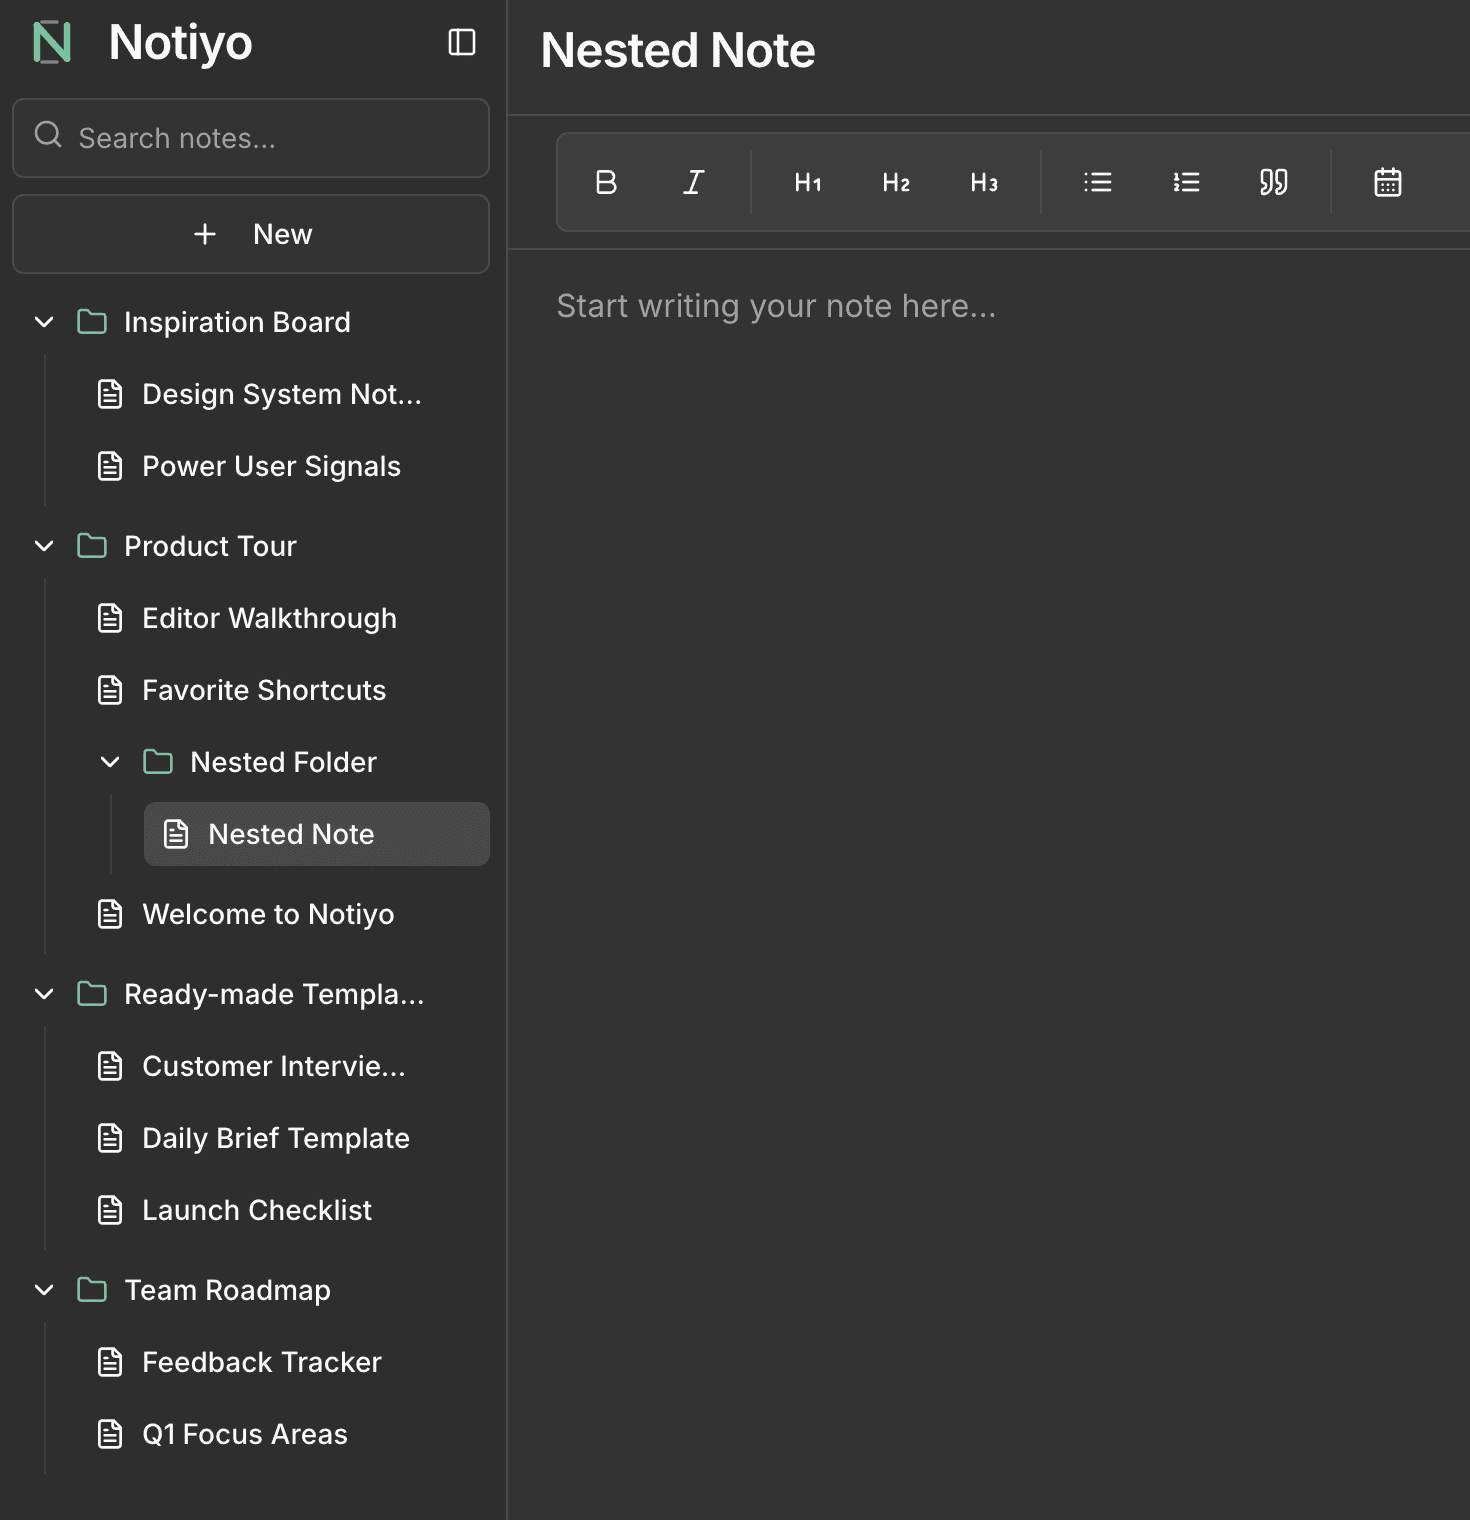Toggle the sidebar panel visibility
1470x1520 pixels.
coord(461,43)
